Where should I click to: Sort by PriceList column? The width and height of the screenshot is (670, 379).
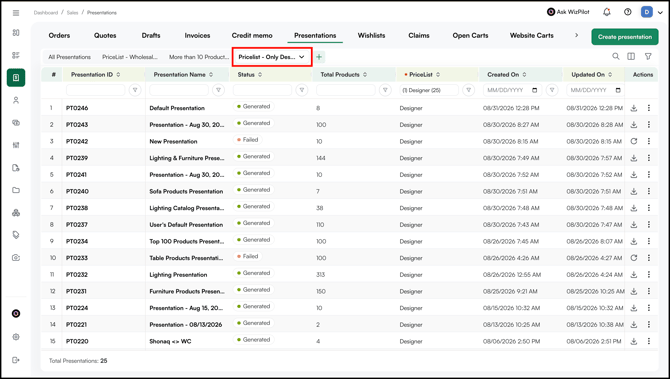click(x=438, y=74)
